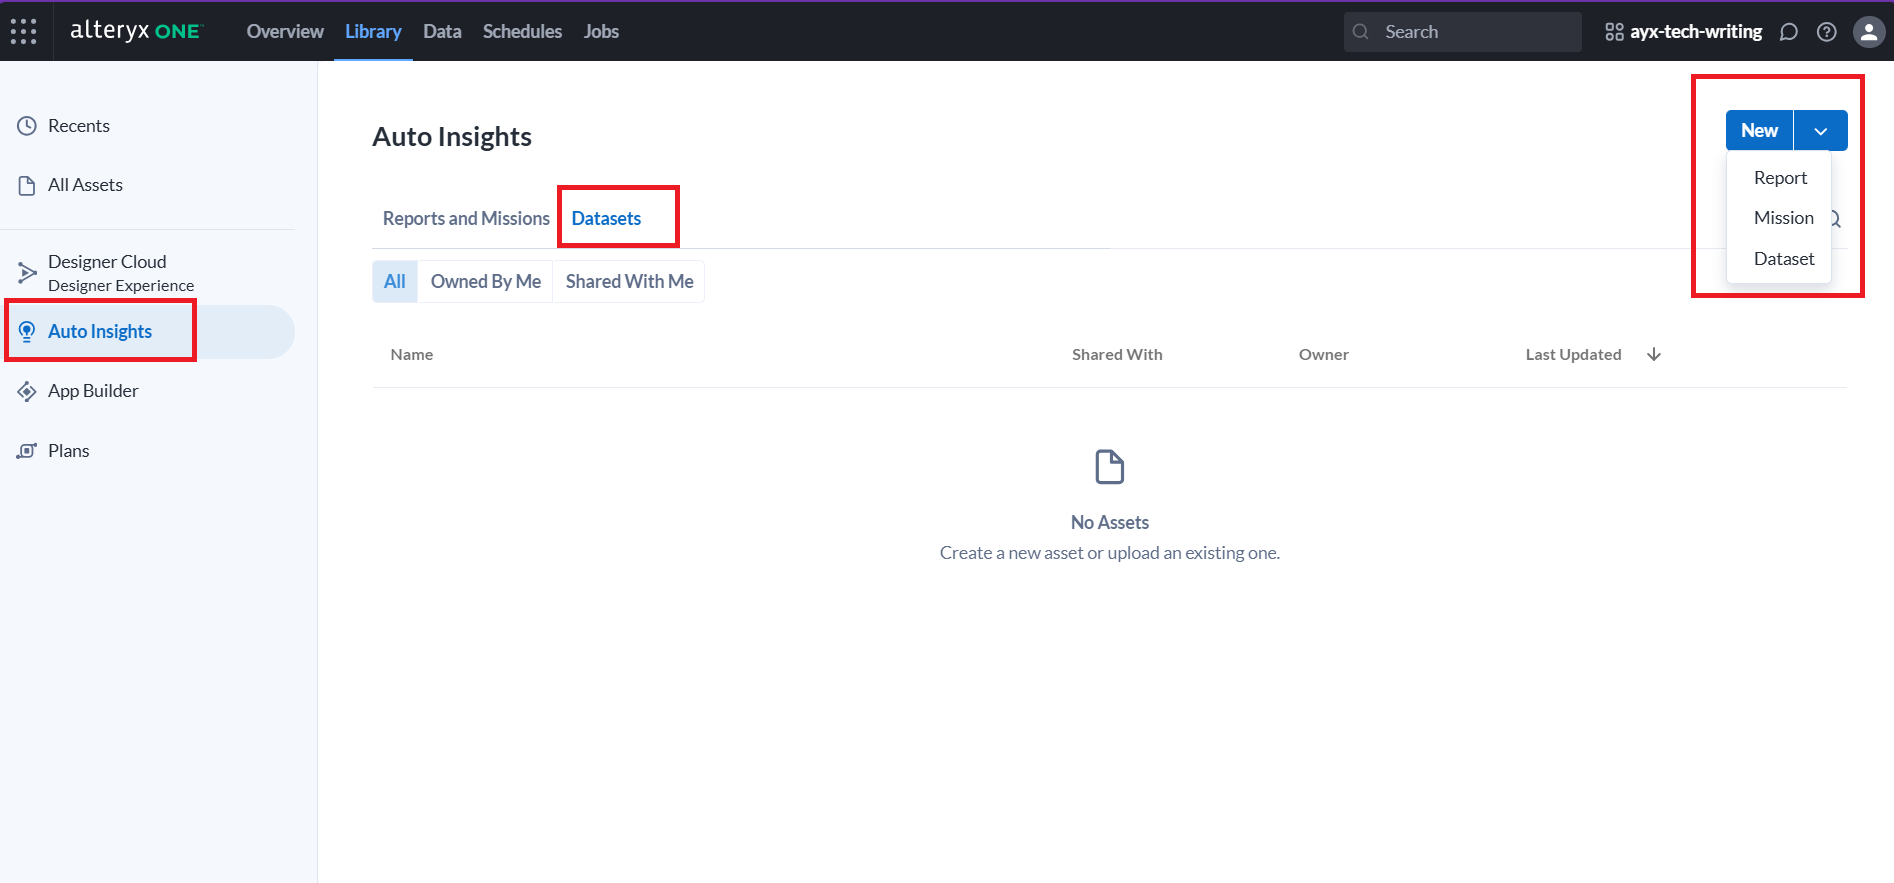Open App Builder from sidebar
The width and height of the screenshot is (1894, 883).
pos(93,391)
